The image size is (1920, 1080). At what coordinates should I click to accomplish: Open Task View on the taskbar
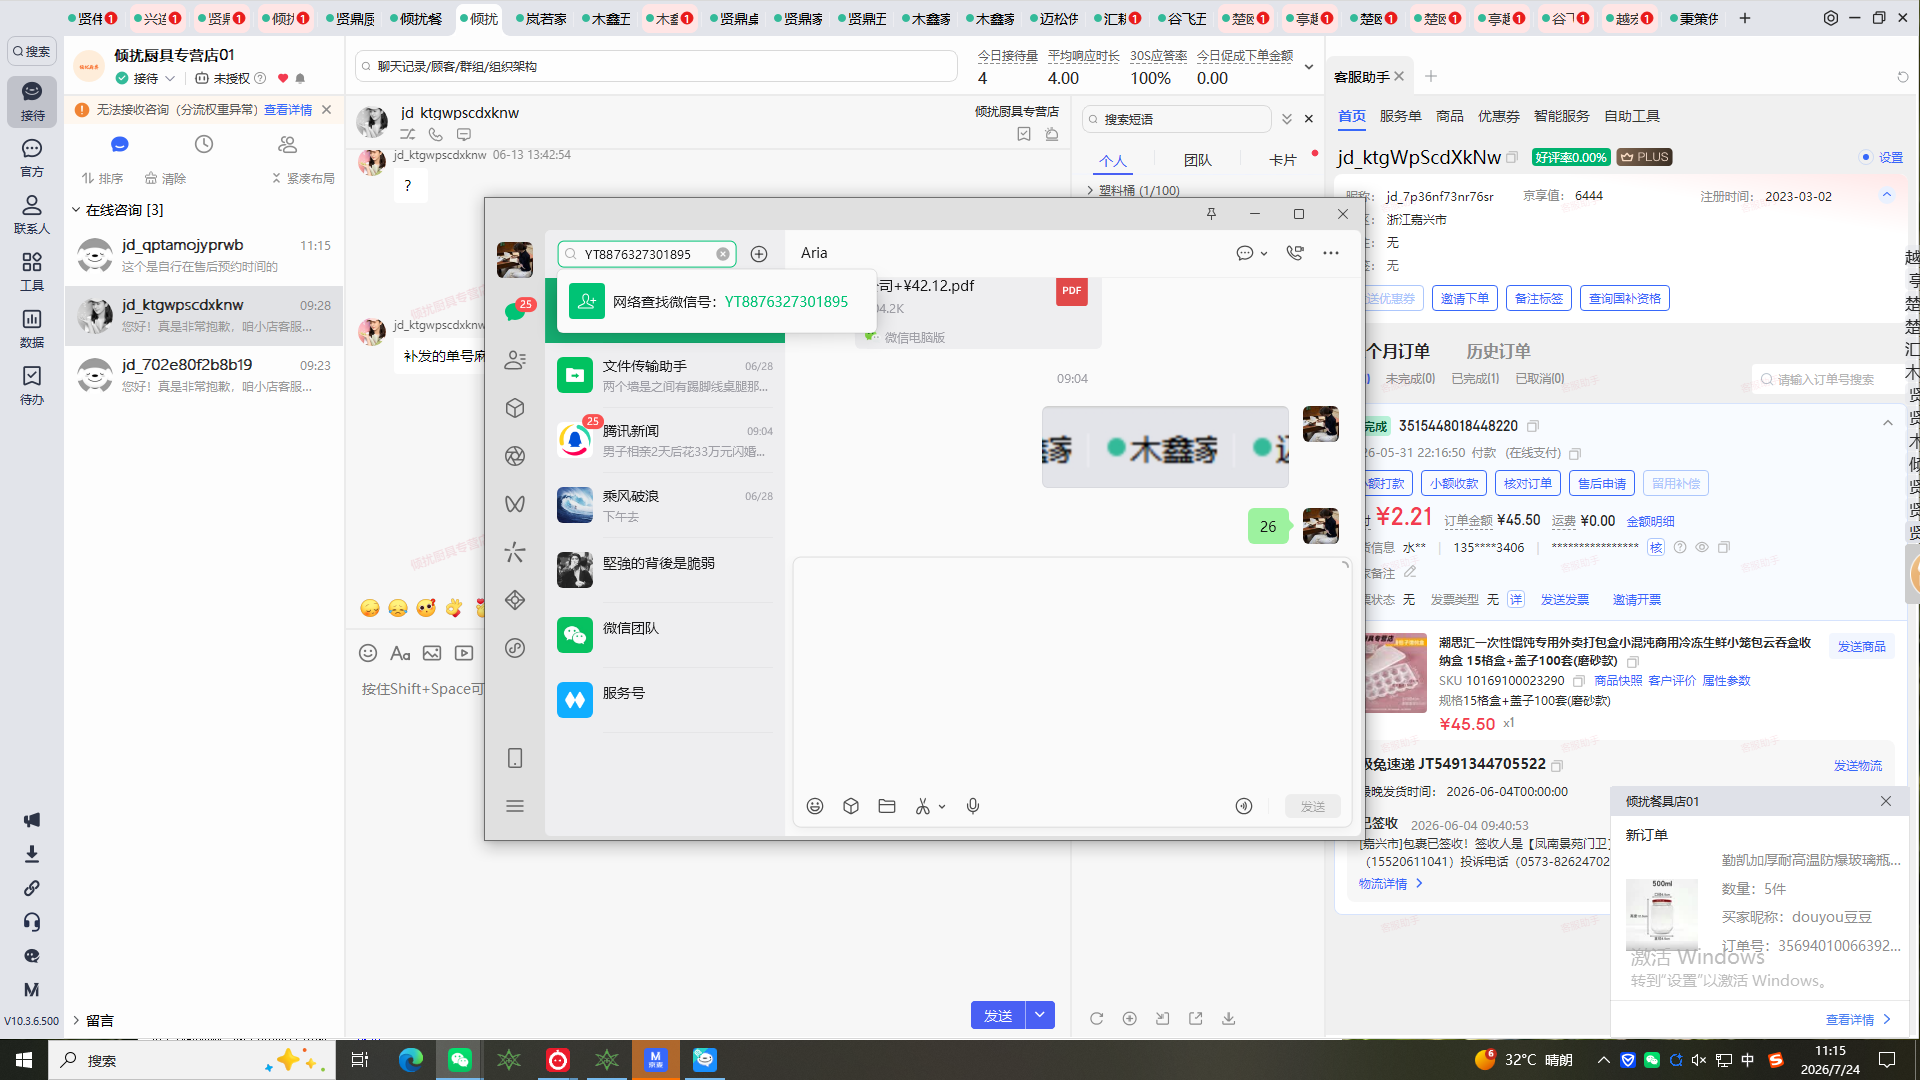360,1060
